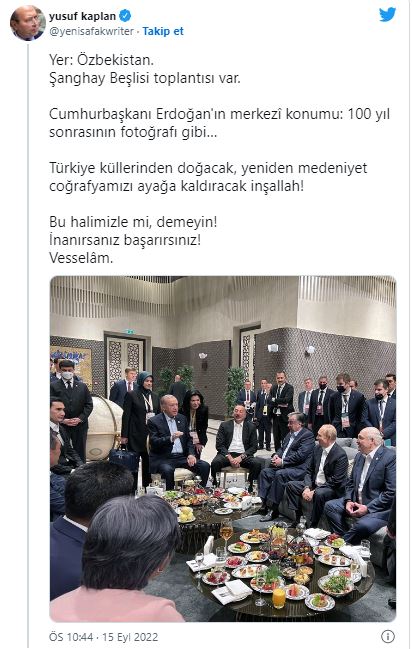Click the sonrasının fotoğrafı gibi... line
This screenshot has width=412, height=649.
(133, 132)
